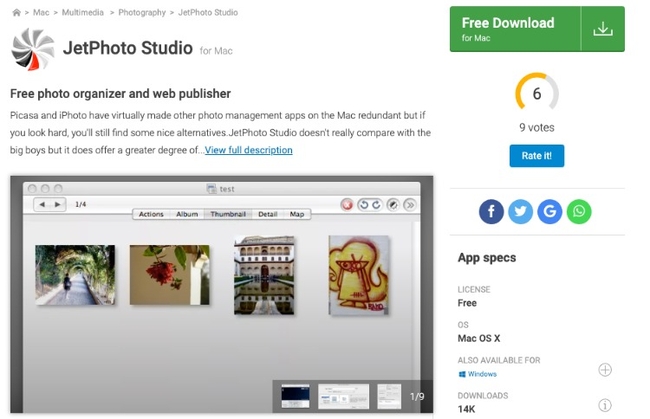Click the JetPhoto Studio pinwheel logo

point(33,49)
